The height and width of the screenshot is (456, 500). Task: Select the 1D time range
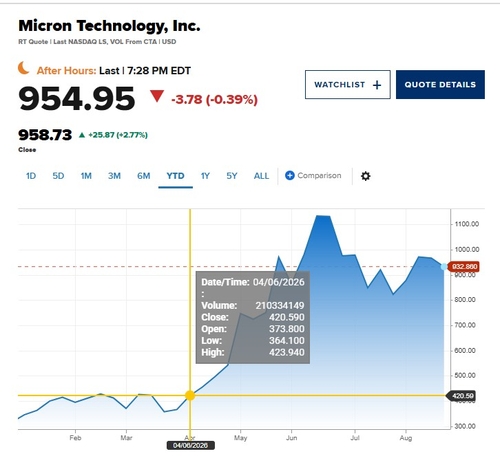coord(31,176)
